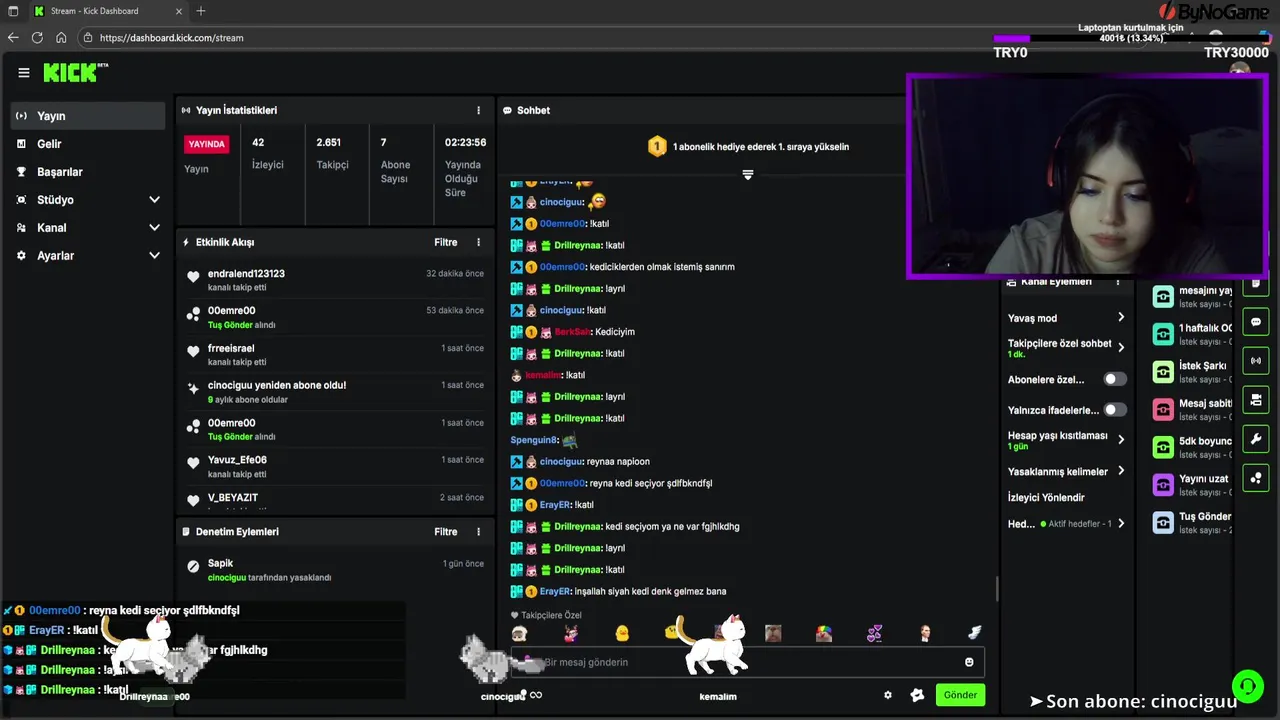
Task: Click the Mesaj sabitle reward icon
Action: 1163,409
